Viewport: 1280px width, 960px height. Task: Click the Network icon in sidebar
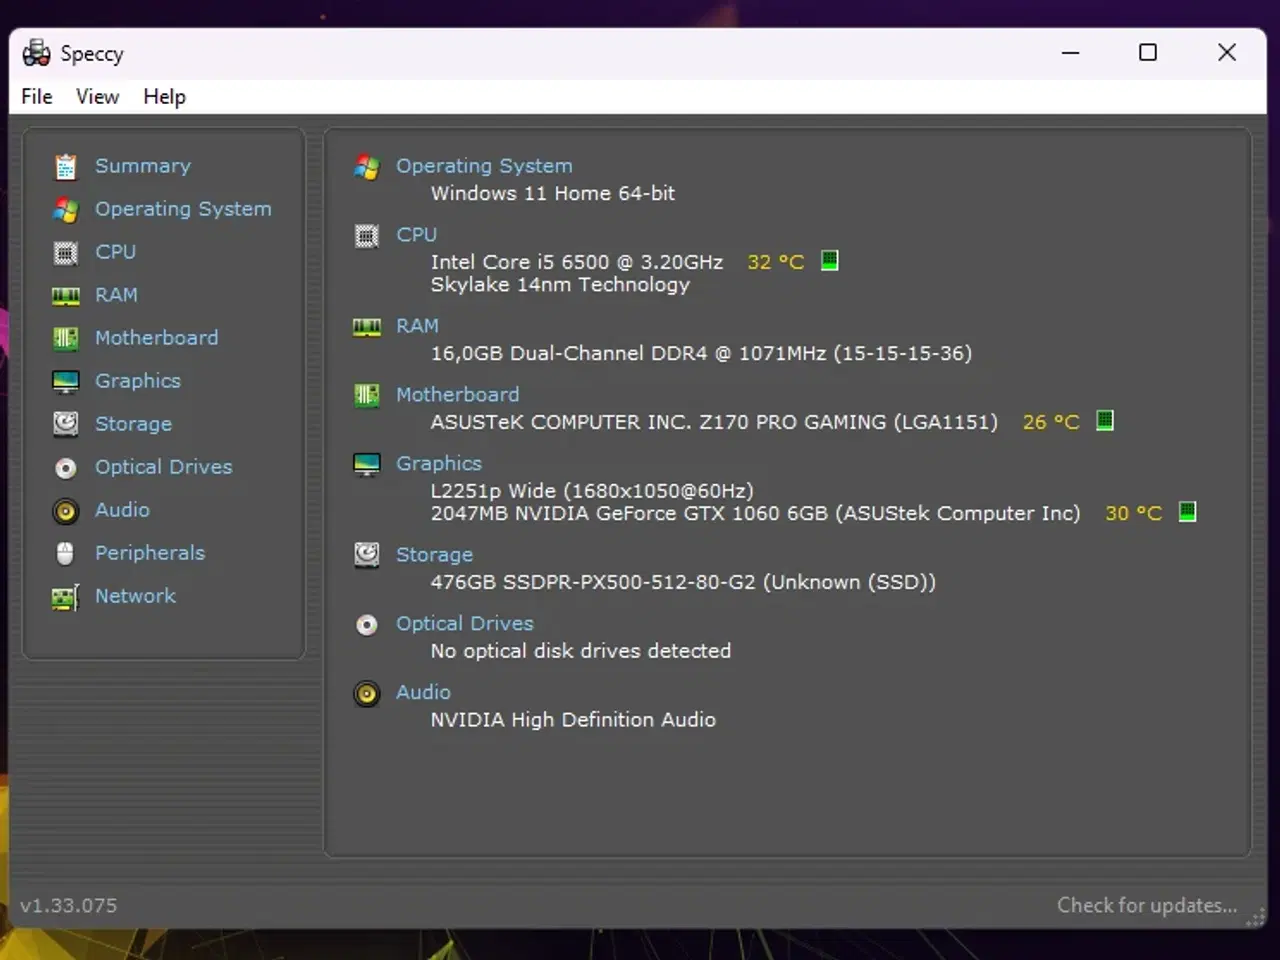pyautogui.click(x=66, y=597)
